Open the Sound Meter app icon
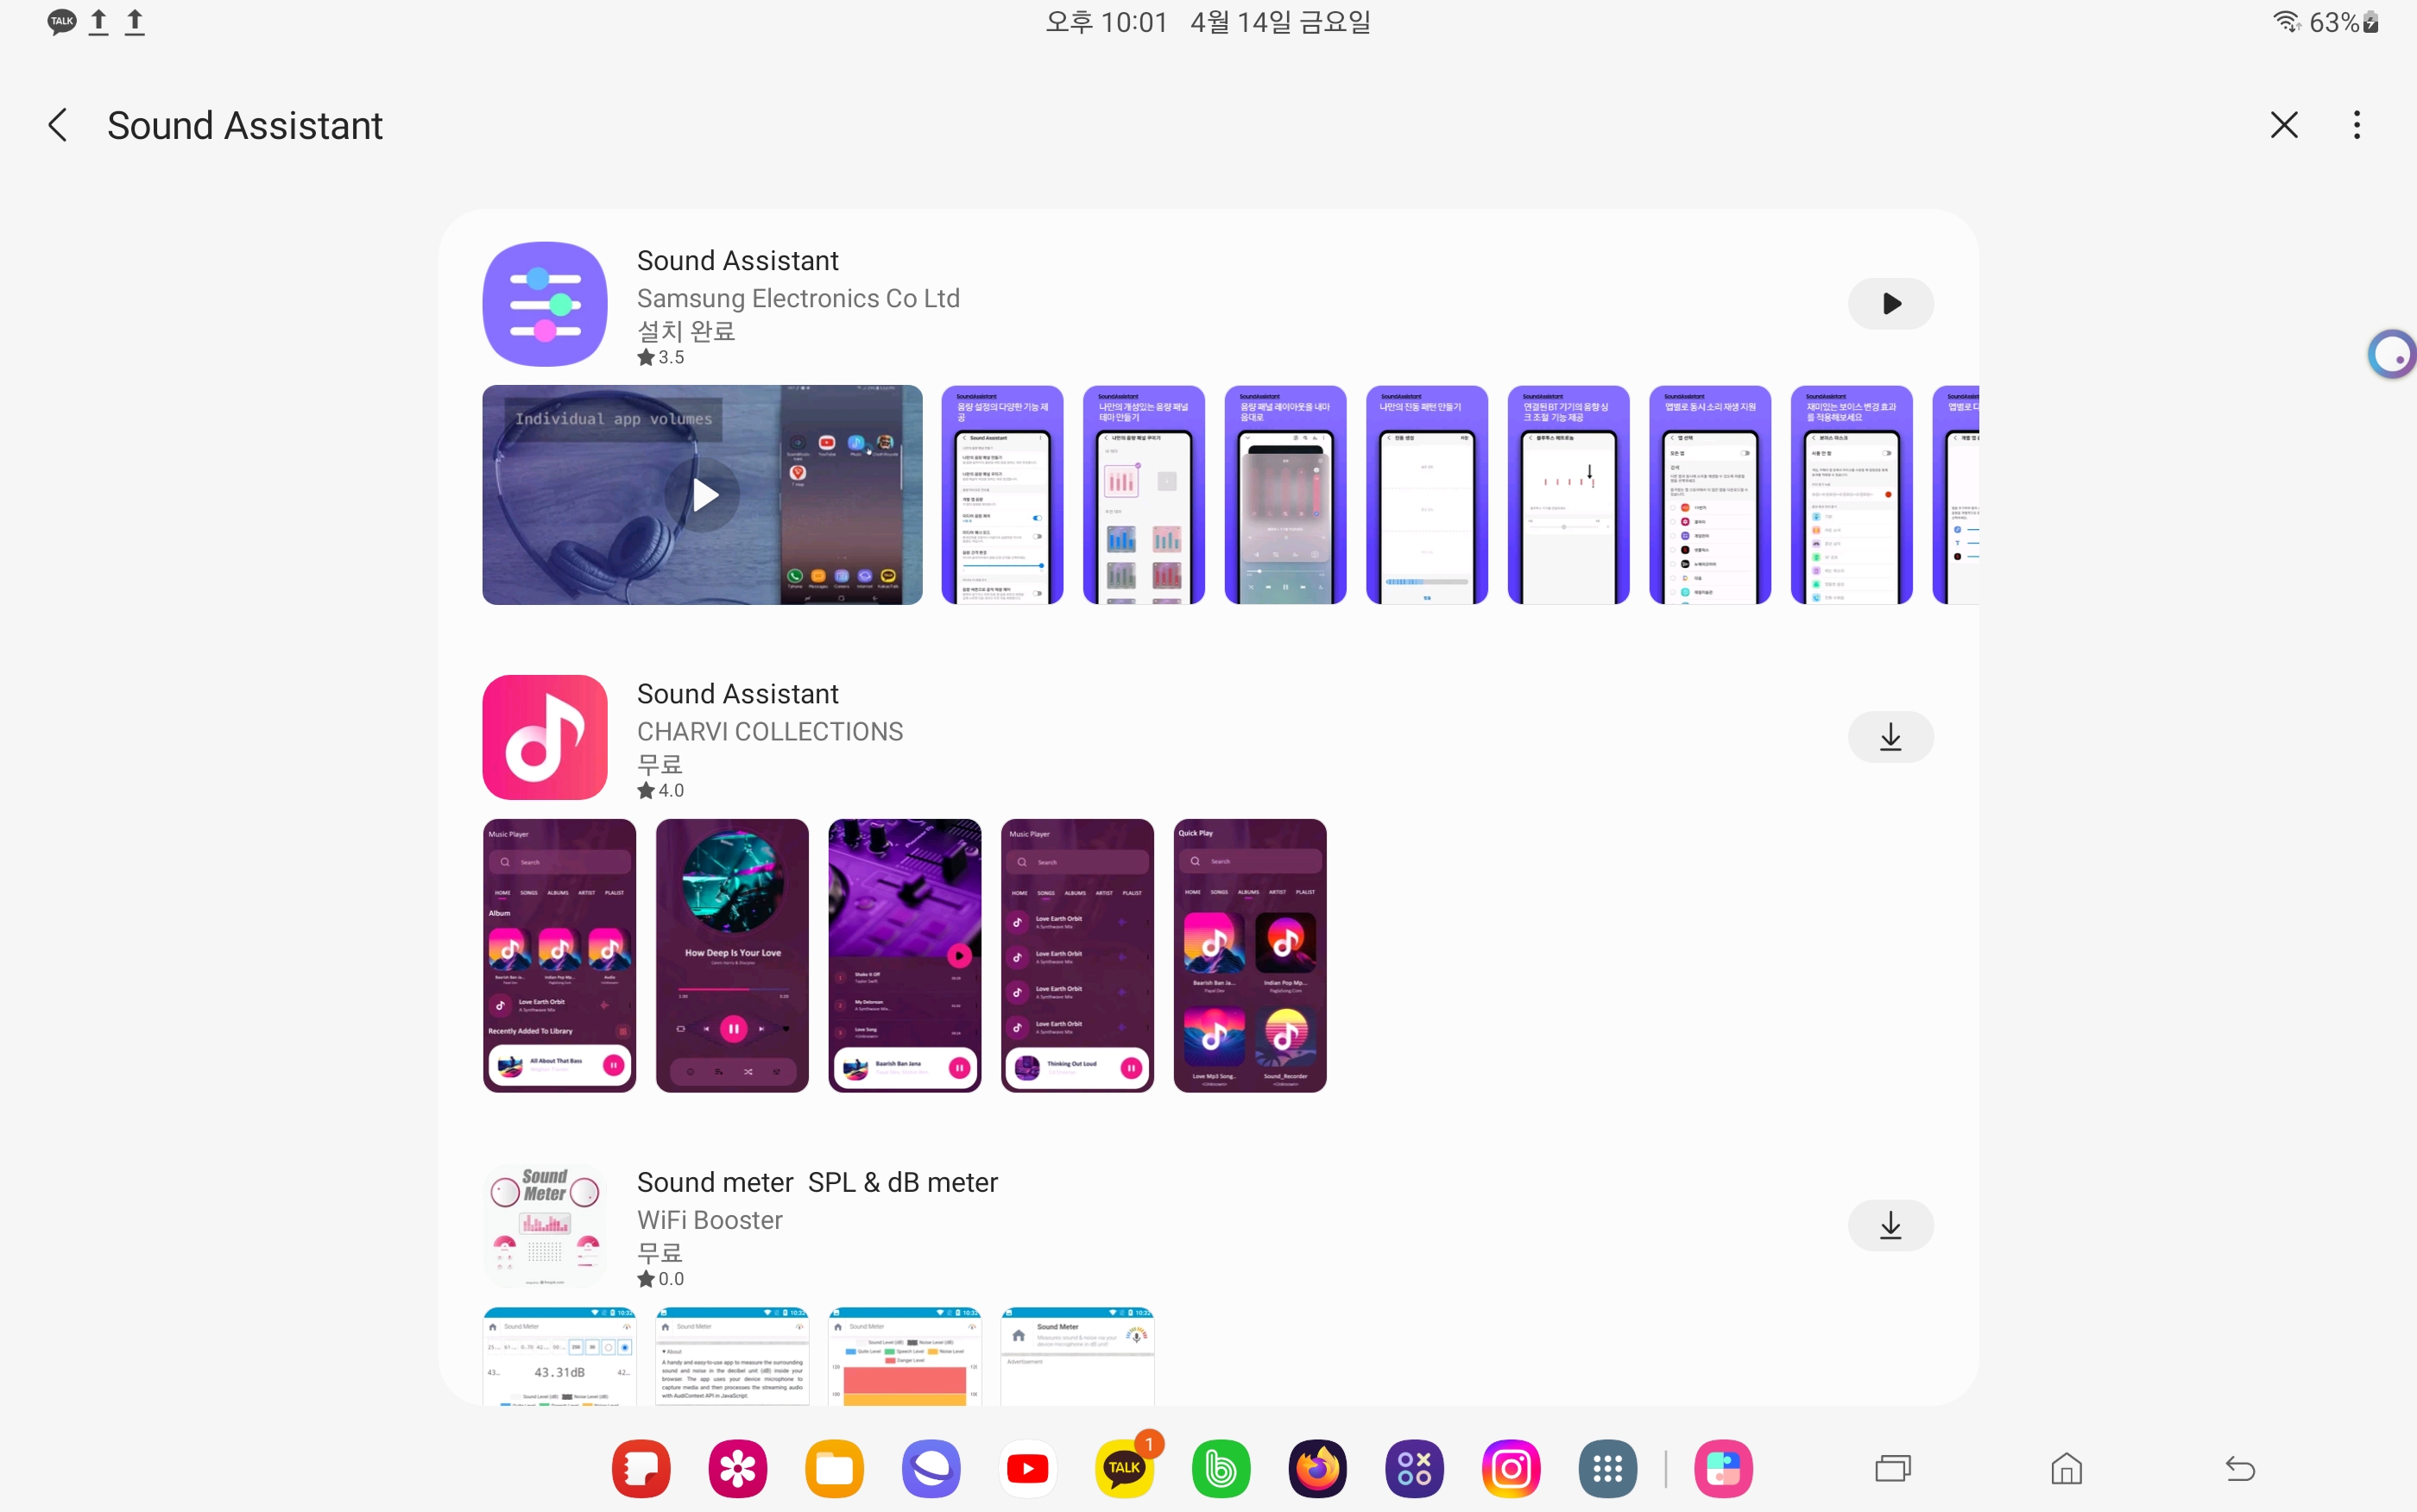Viewport: 2417px width, 1512px height. [x=545, y=1225]
